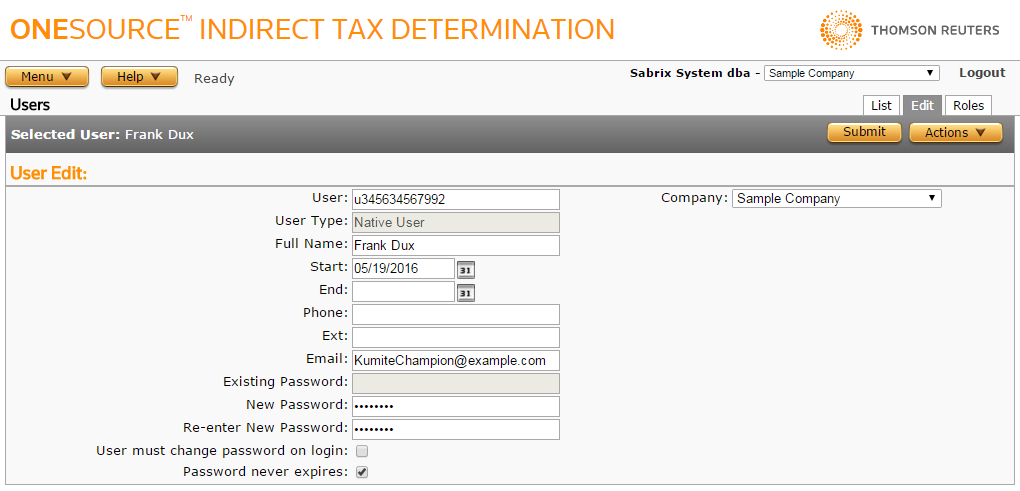
Task: Open the End date calendar picker
Action: pyautogui.click(x=466, y=292)
